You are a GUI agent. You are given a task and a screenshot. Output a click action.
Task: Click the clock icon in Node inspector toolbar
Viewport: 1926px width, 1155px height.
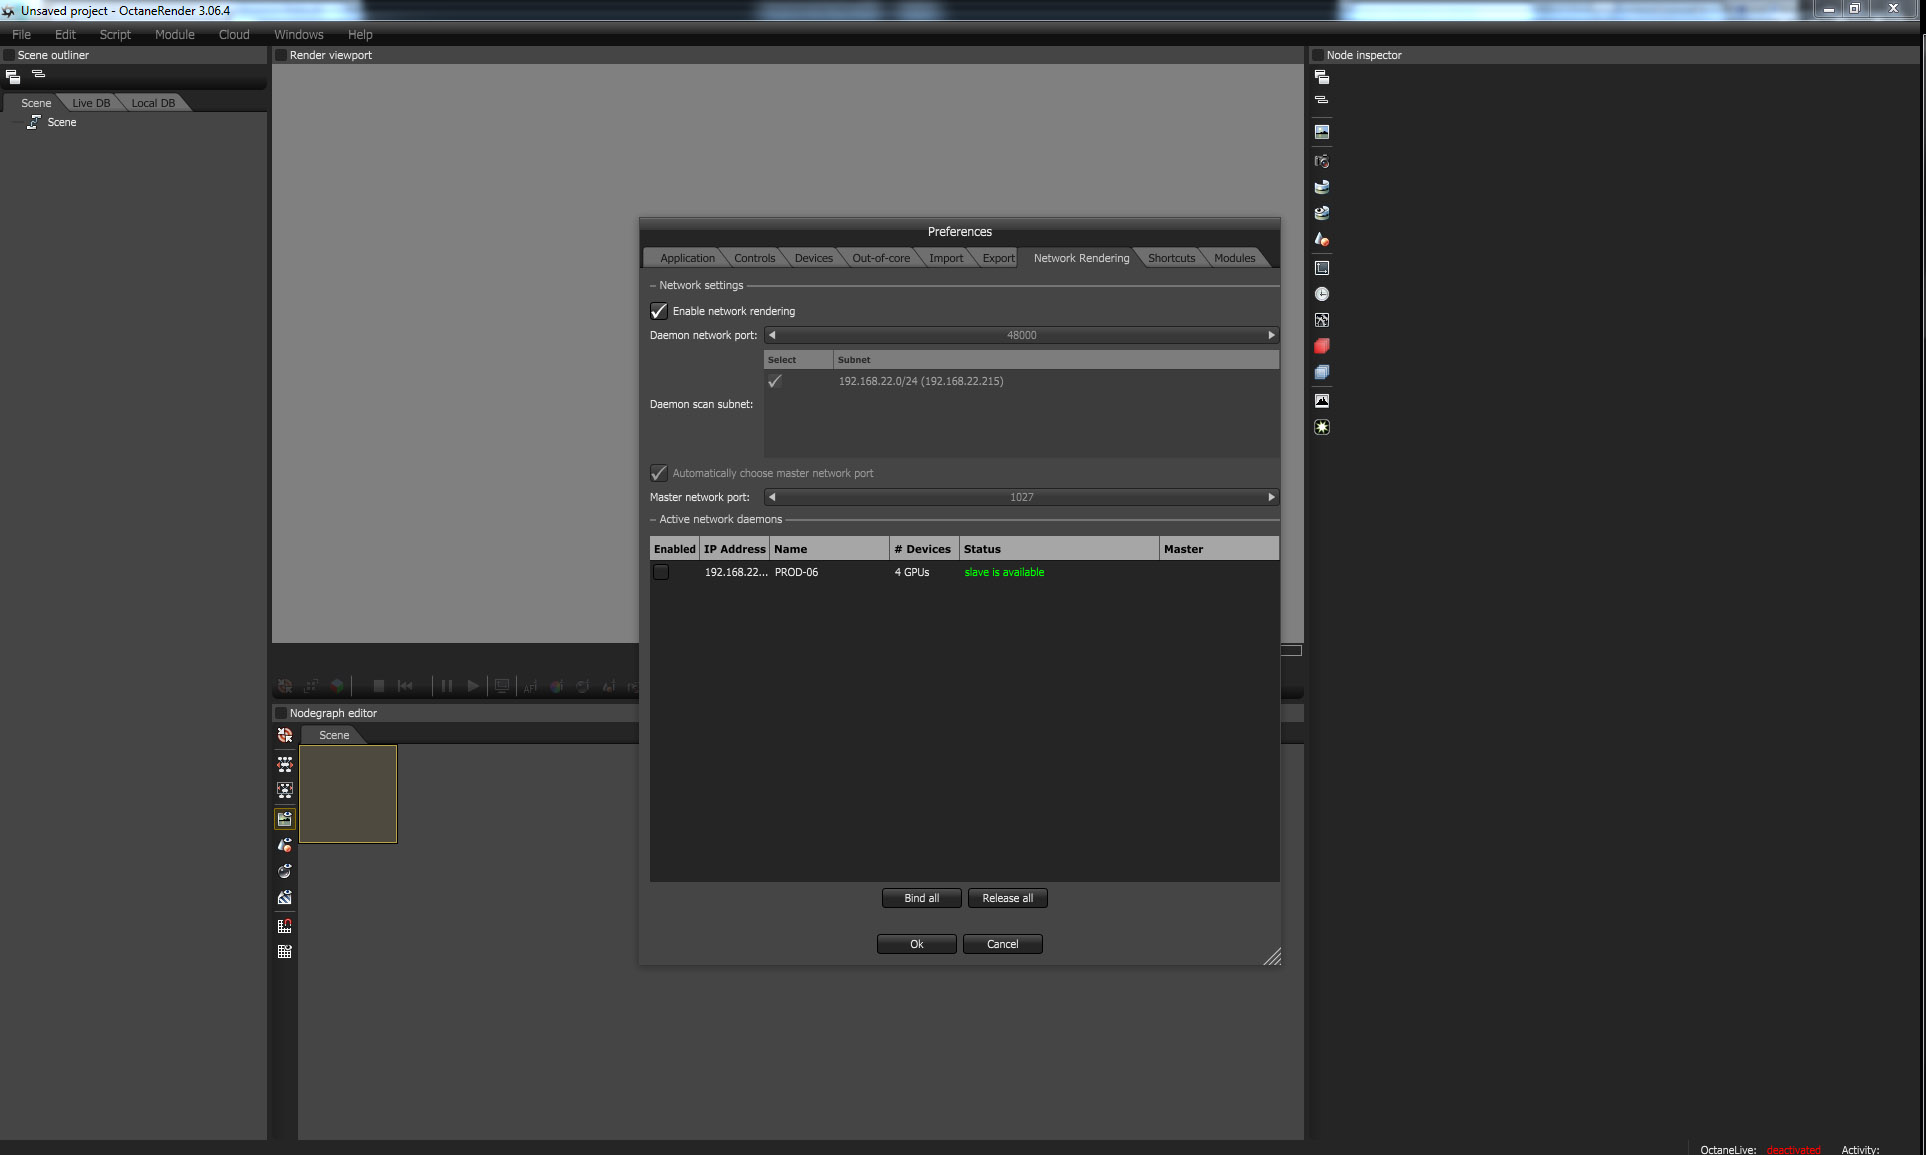click(x=1321, y=294)
